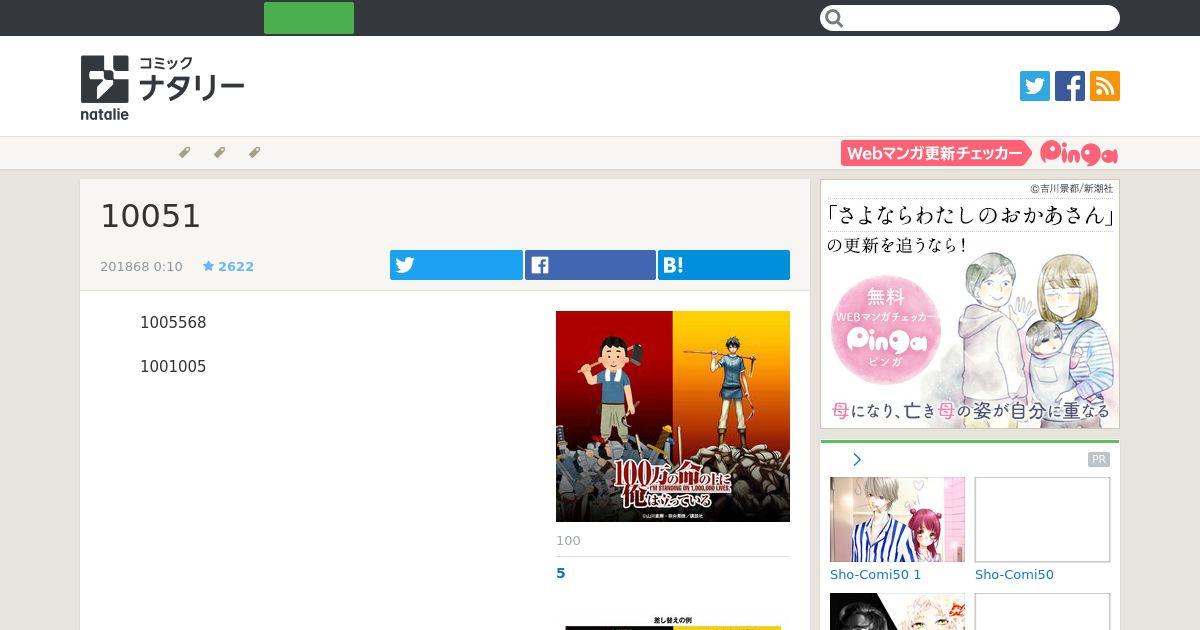Click the '5' link below cover image
This screenshot has height=630, width=1200.
[x=561, y=573]
